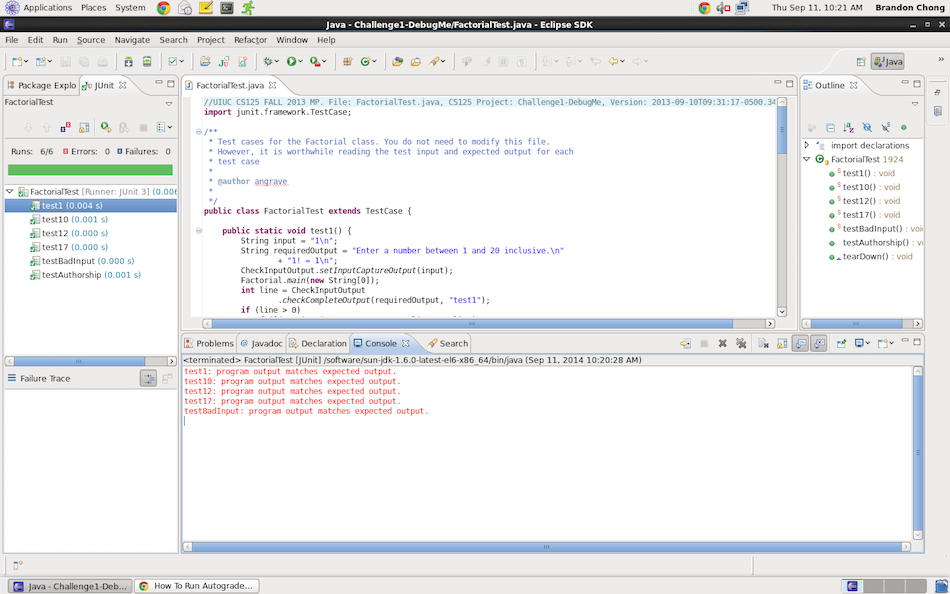Click the Open Perspective icon beside Java
The height and width of the screenshot is (594, 950).
coord(859,62)
